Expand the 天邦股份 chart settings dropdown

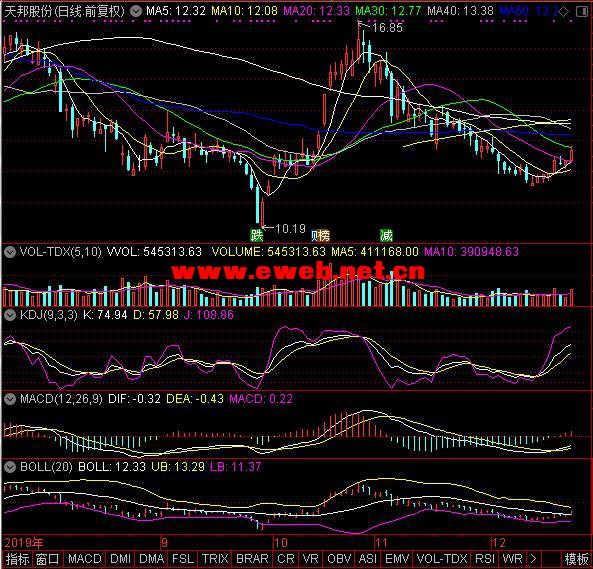[136, 11]
